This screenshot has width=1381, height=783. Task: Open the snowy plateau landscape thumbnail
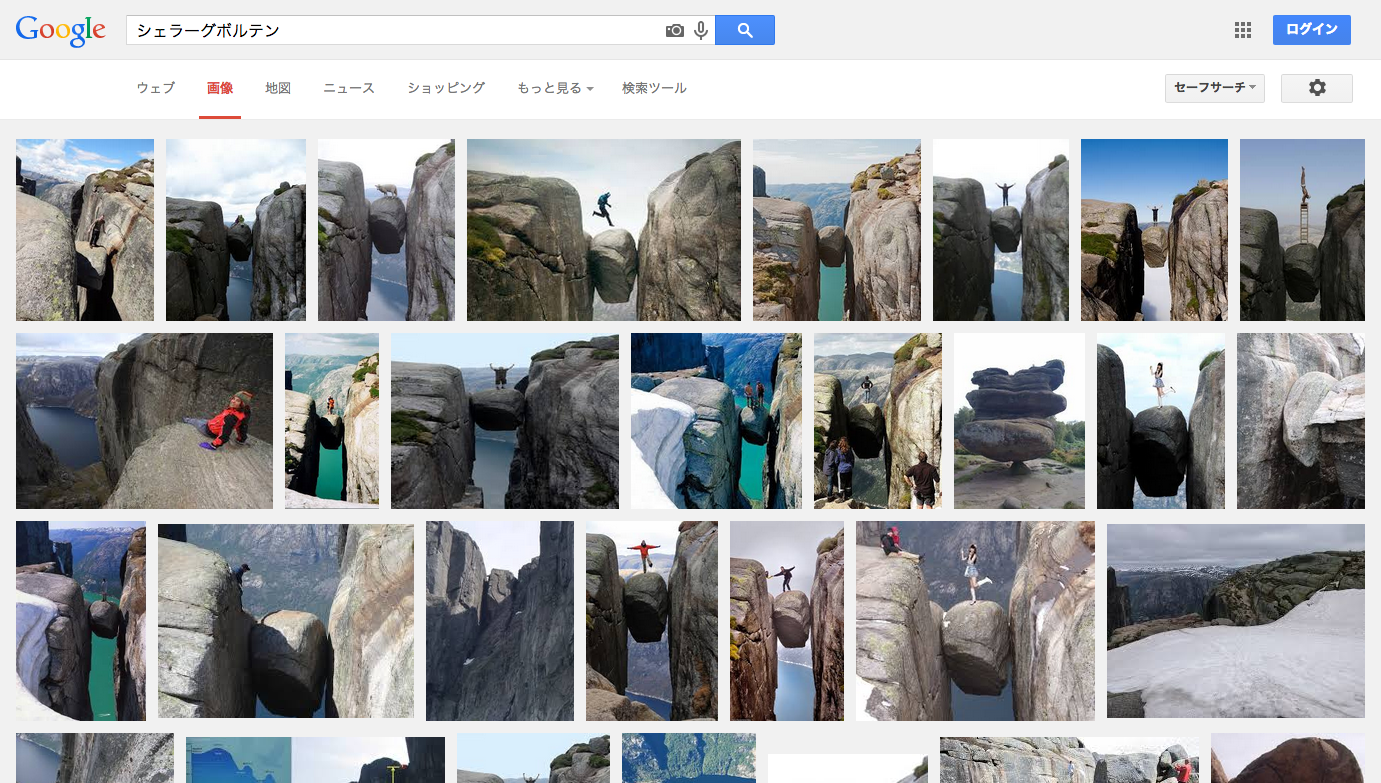point(1235,620)
